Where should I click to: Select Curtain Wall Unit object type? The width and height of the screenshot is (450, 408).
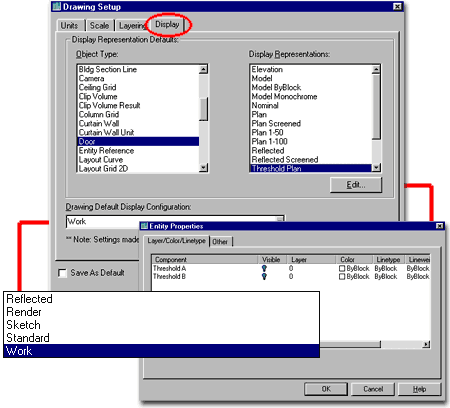[138, 132]
